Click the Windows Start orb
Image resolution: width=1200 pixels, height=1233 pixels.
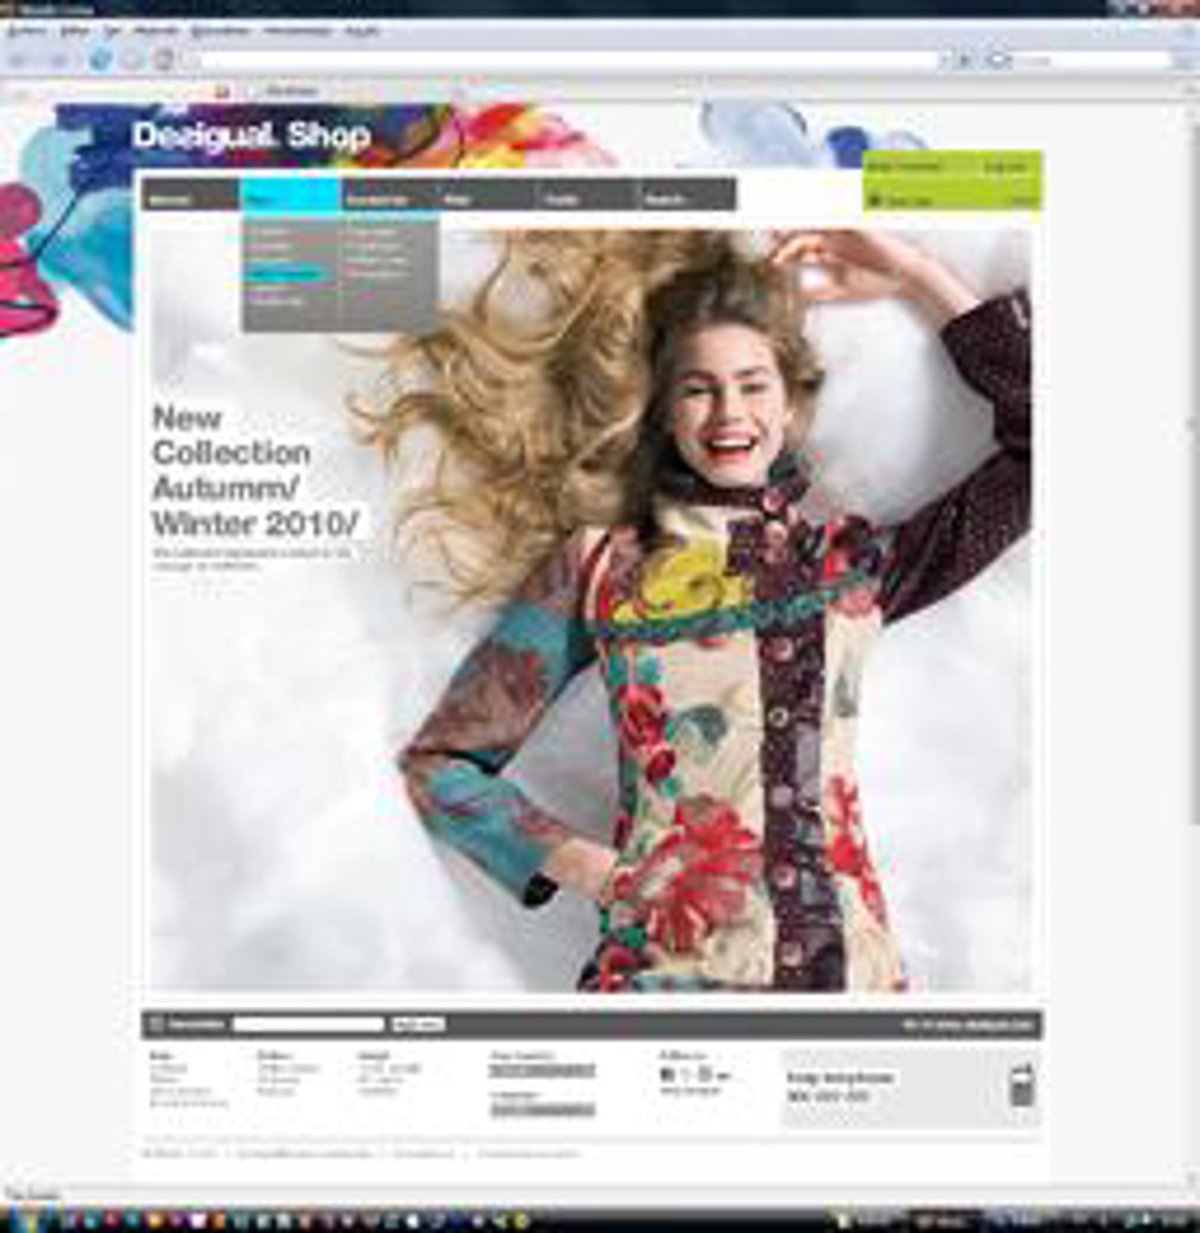(30, 1220)
